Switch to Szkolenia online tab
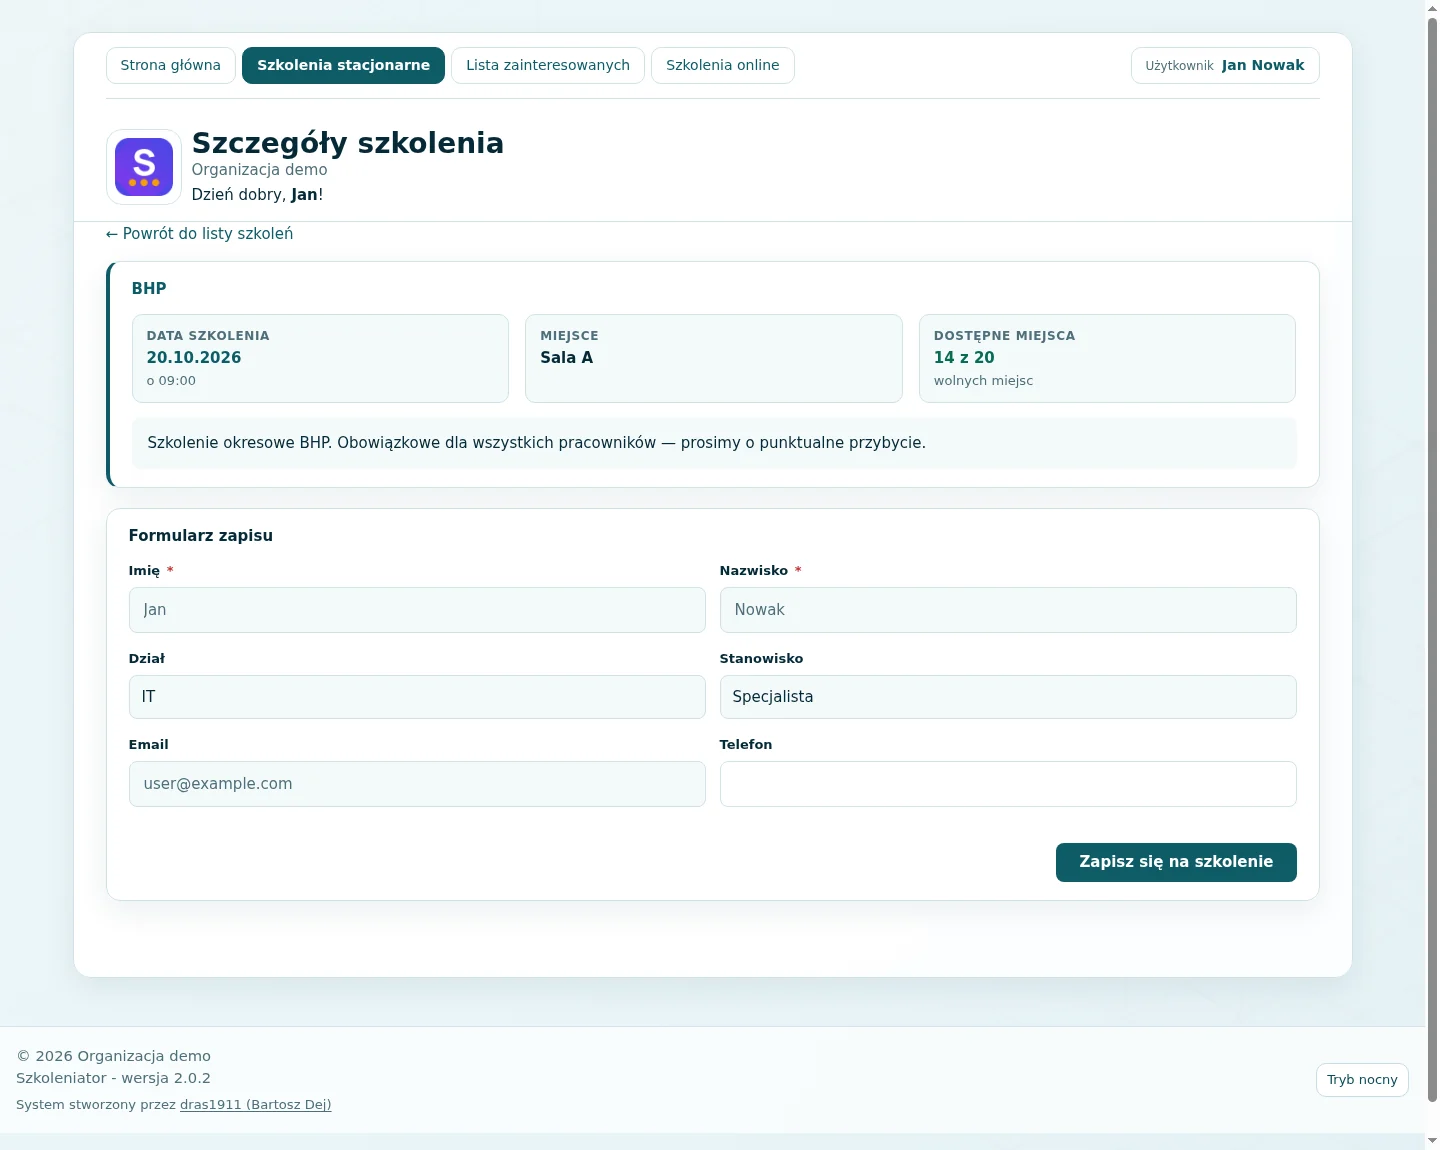Screen dimensions: 1440x1150 [723, 65]
